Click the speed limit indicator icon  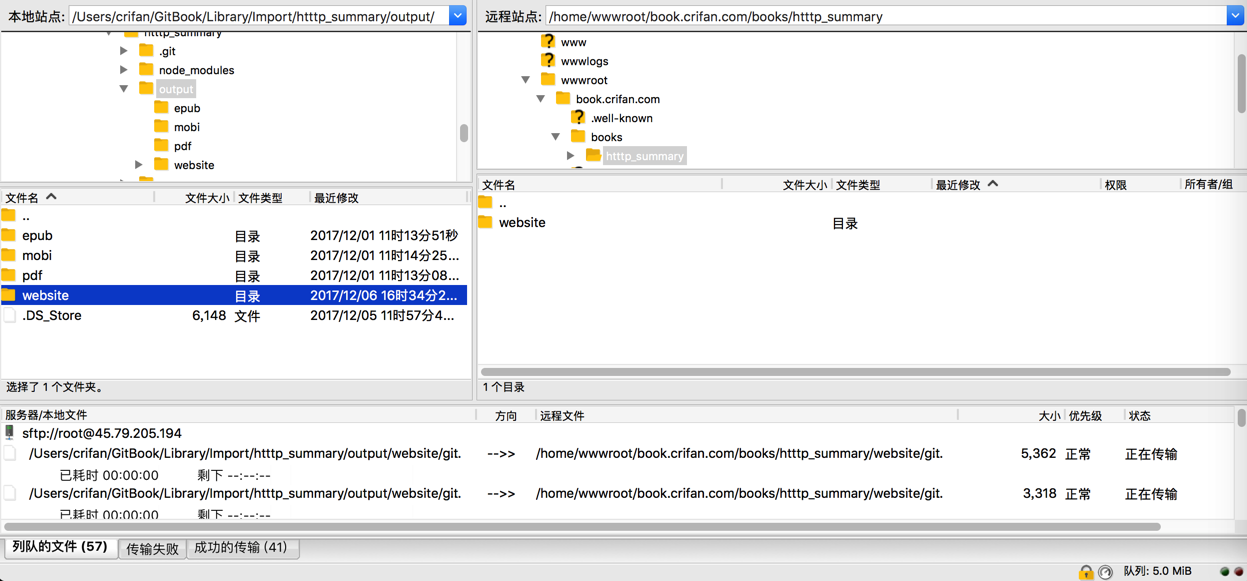click(x=1105, y=572)
